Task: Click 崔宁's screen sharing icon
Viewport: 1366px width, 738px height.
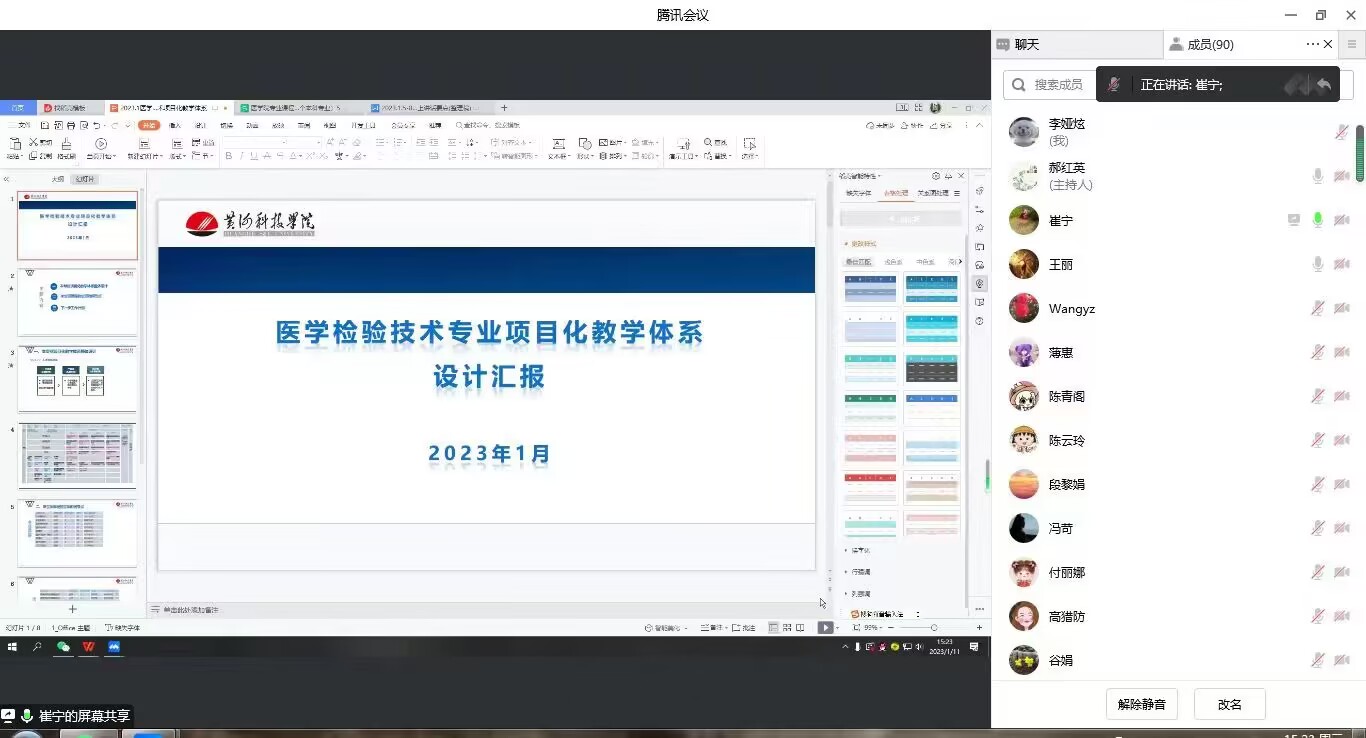Action: (x=1294, y=220)
